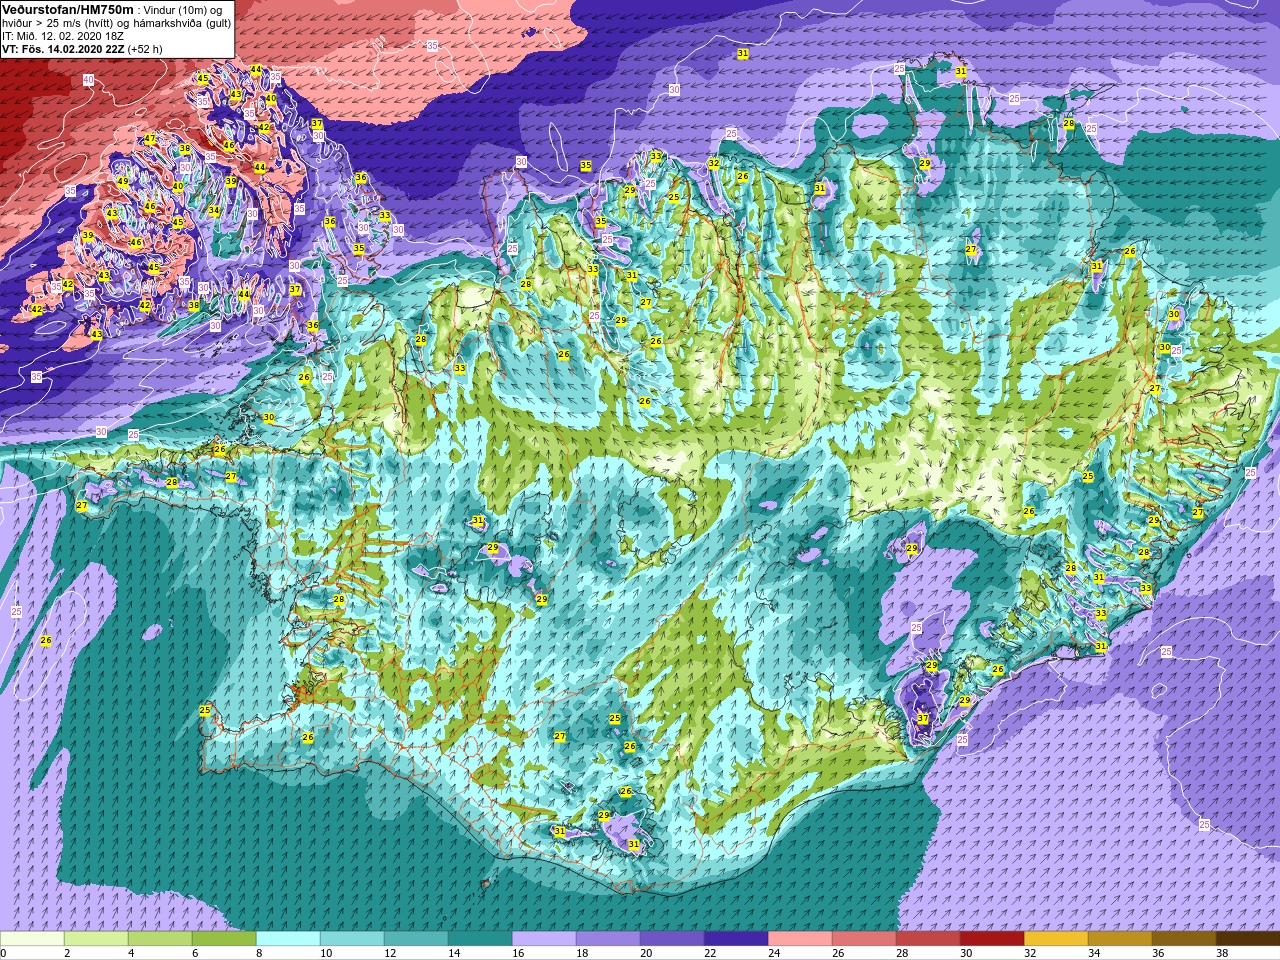Click the legend scale number 20
Screen dimensions: 1280x960
coord(645,953)
